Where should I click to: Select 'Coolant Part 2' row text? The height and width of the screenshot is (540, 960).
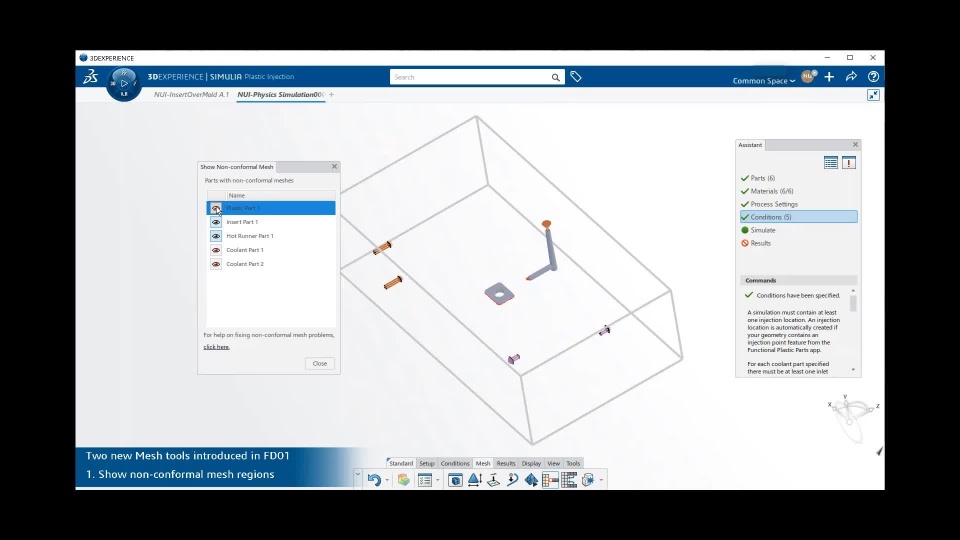(x=245, y=264)
